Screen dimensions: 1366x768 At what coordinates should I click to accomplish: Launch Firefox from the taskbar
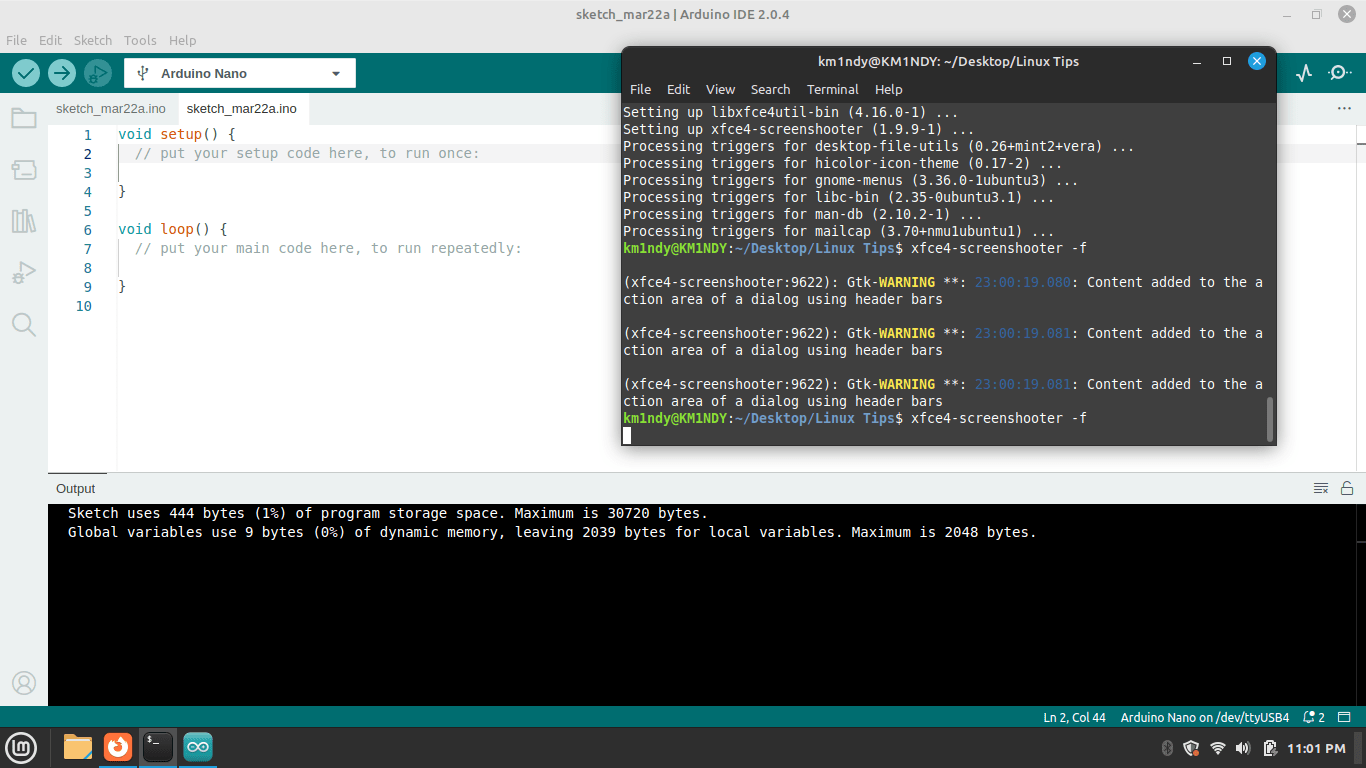pos(118,747)
